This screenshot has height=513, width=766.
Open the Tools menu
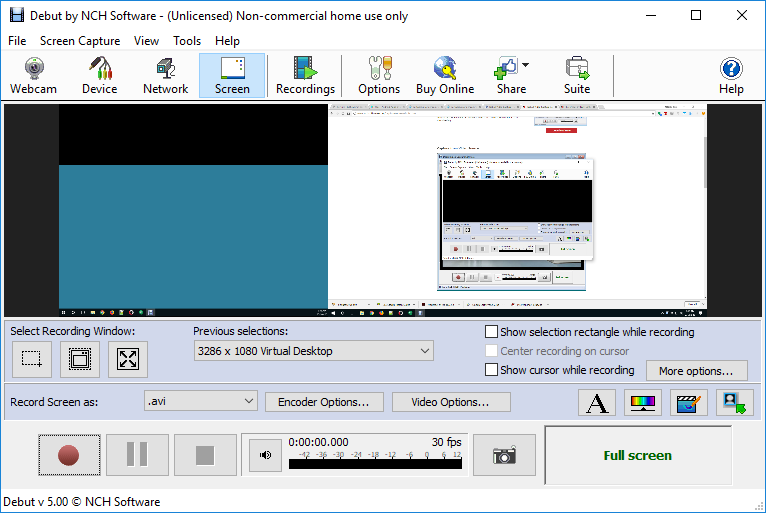[187, 41]
